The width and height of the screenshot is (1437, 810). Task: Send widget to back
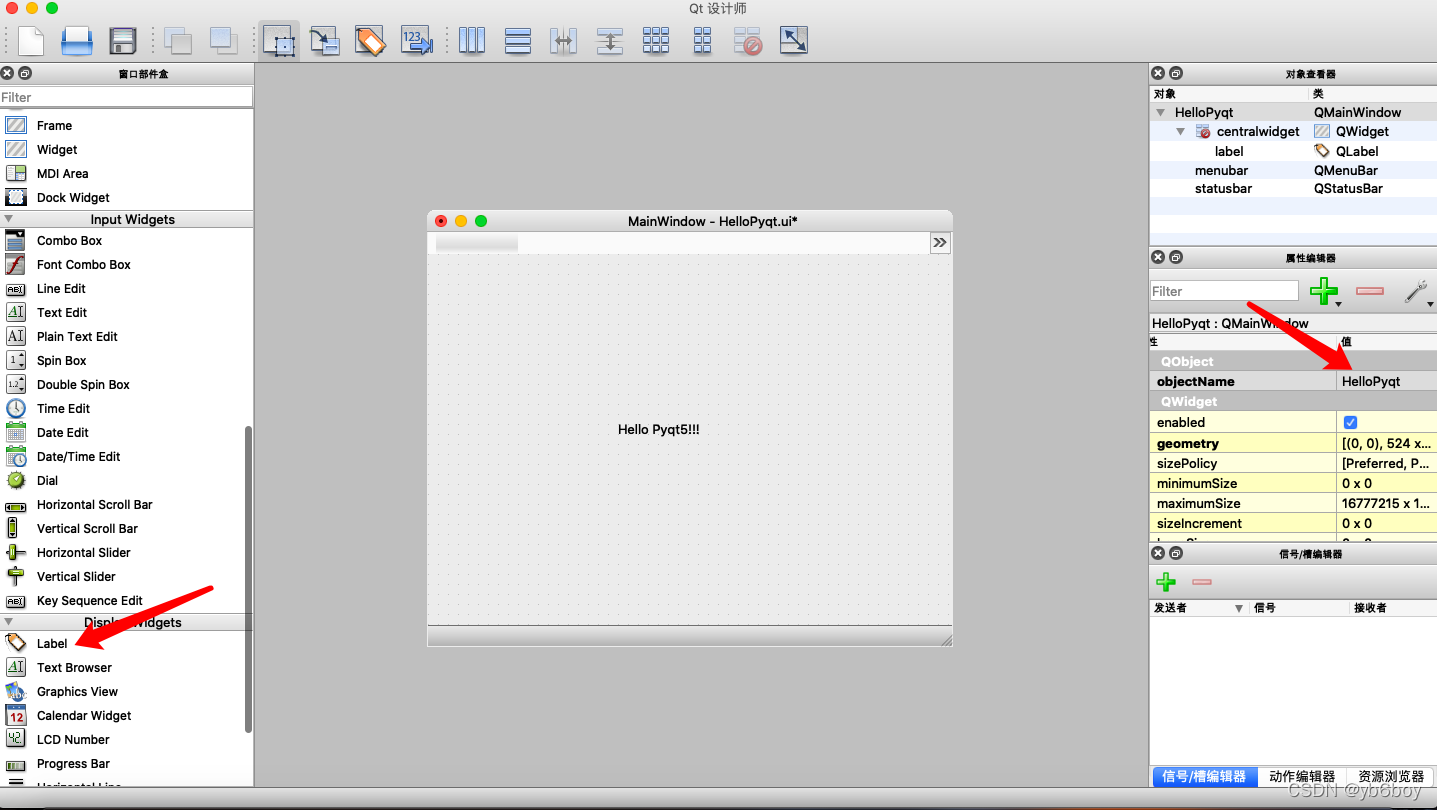(x=178, y=40)
